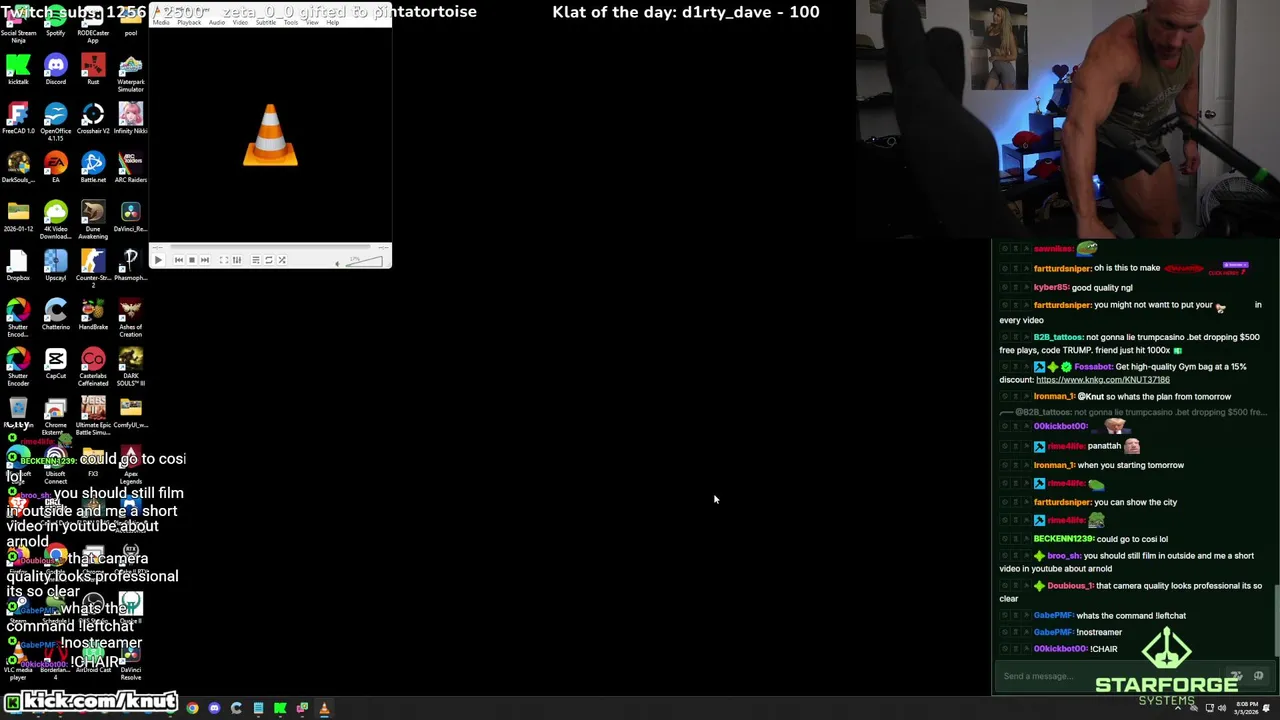Toggle VLC random shuffle
This screenshot has height=720, width=1280.
coord(282,260)
